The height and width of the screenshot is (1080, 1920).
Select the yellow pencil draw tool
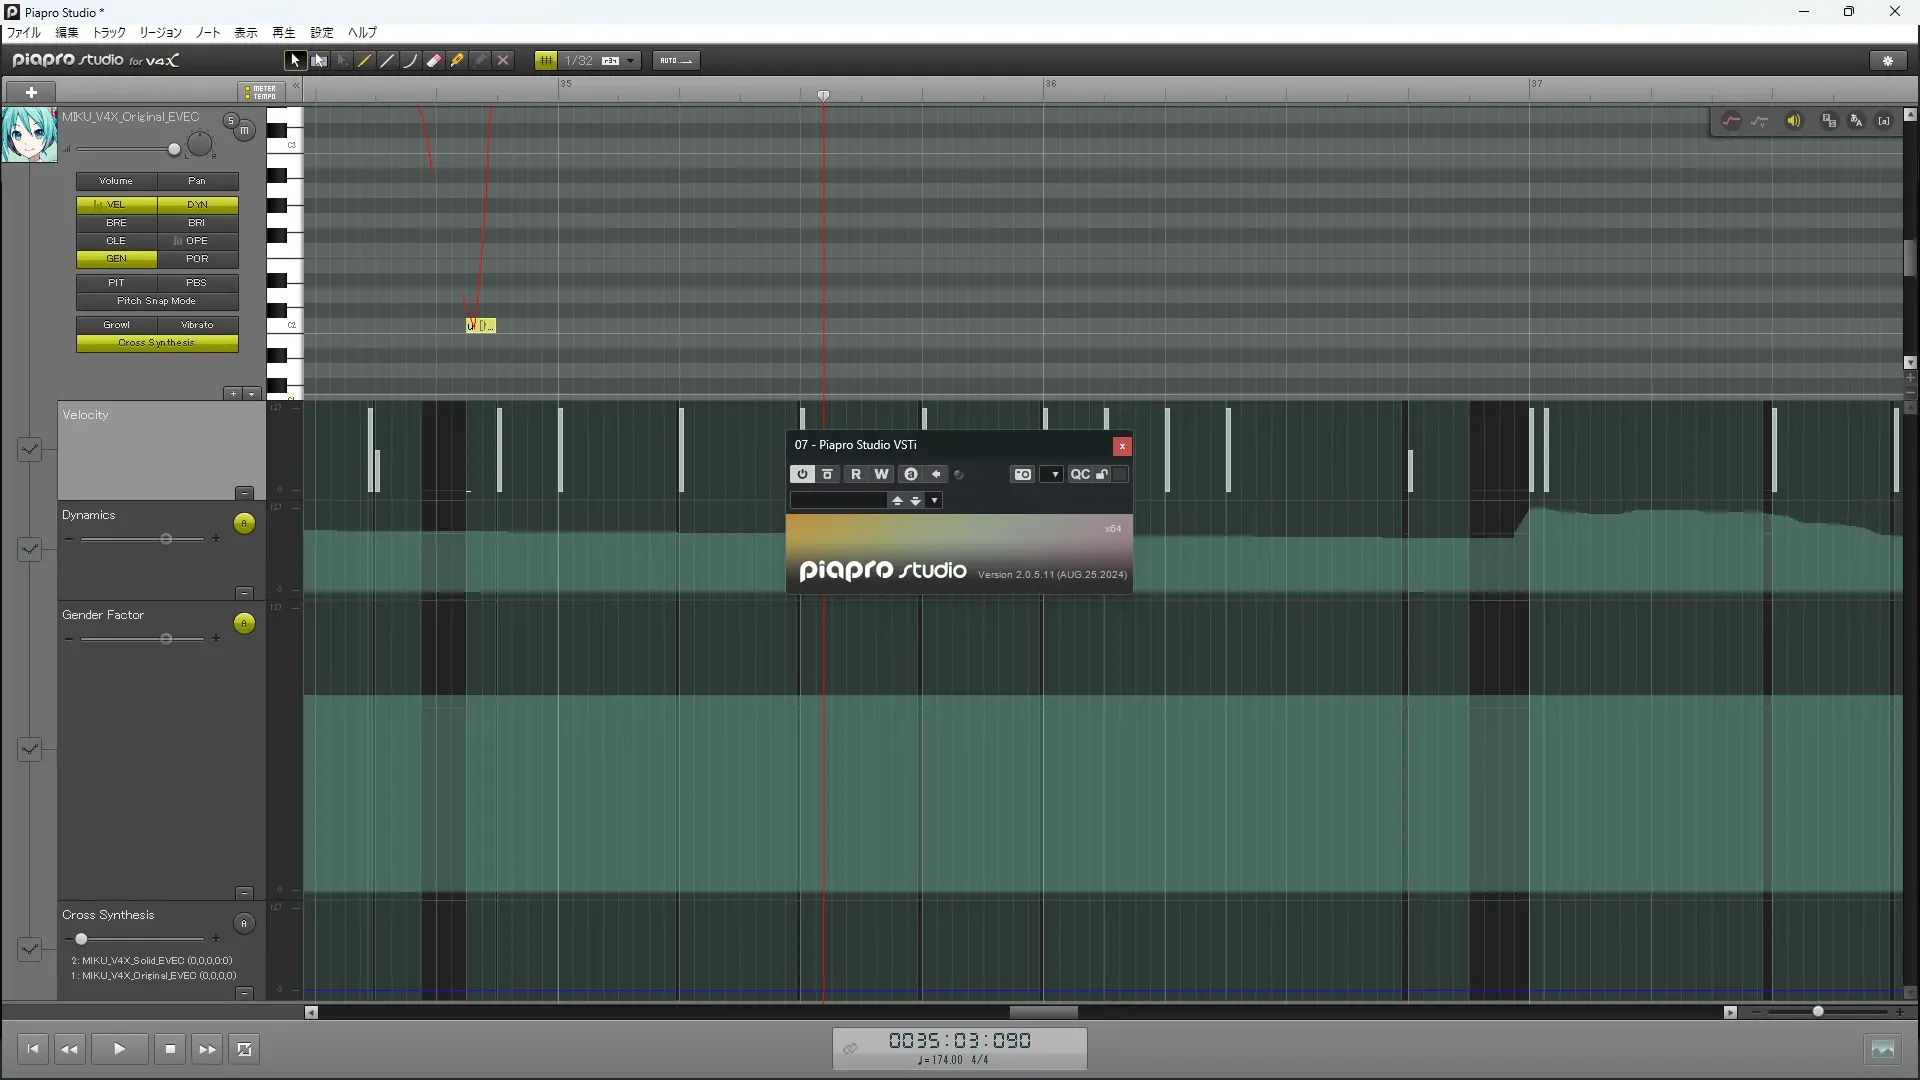coord(365,61)
